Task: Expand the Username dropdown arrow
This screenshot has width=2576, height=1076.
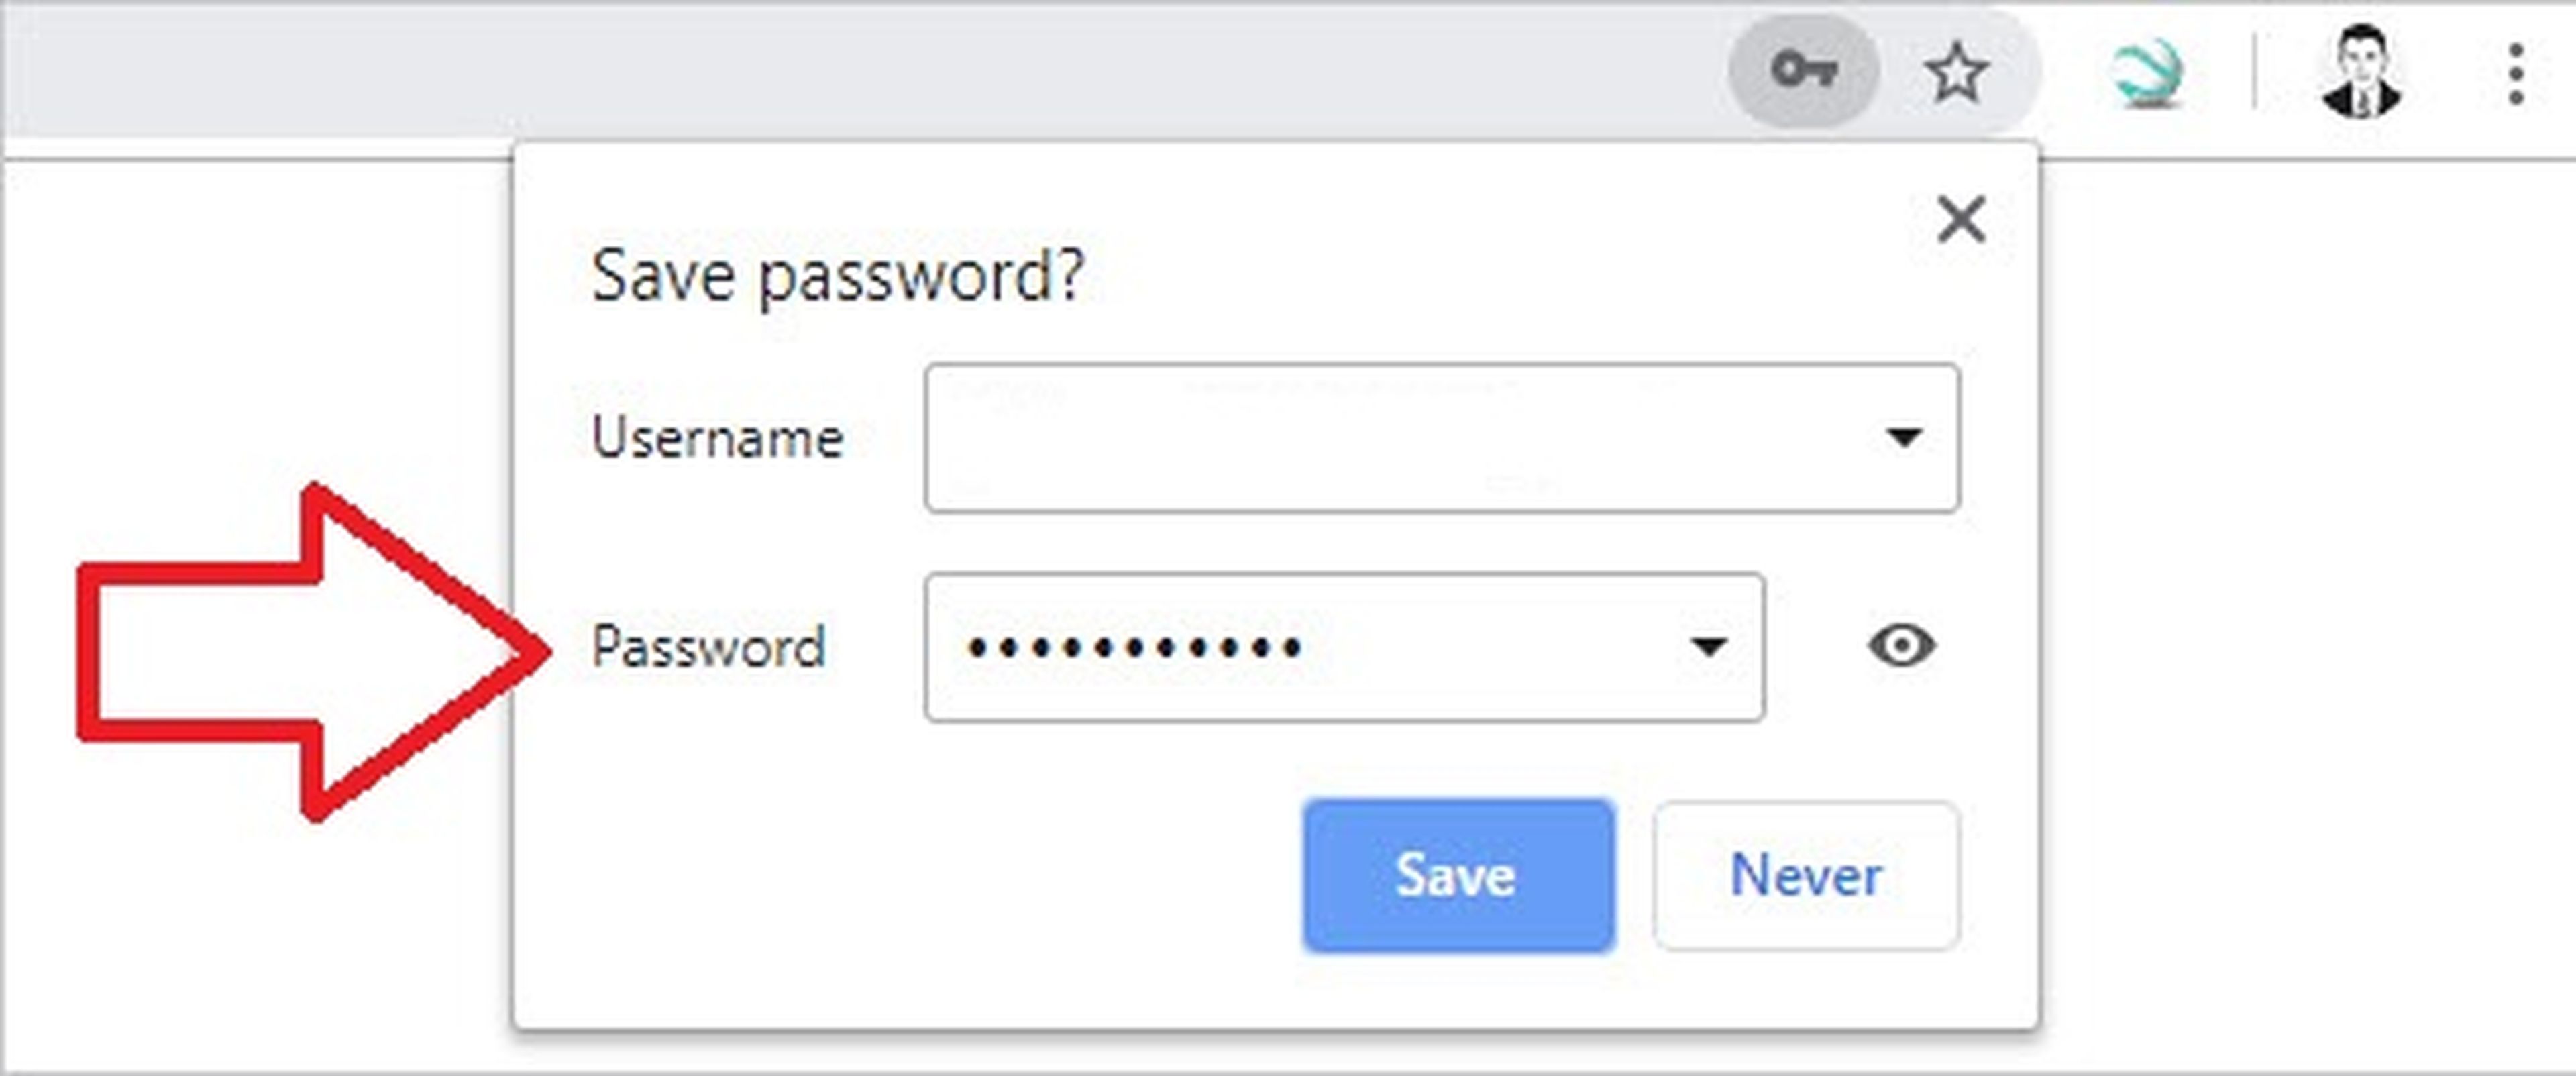Action: tap(1903, 437)
